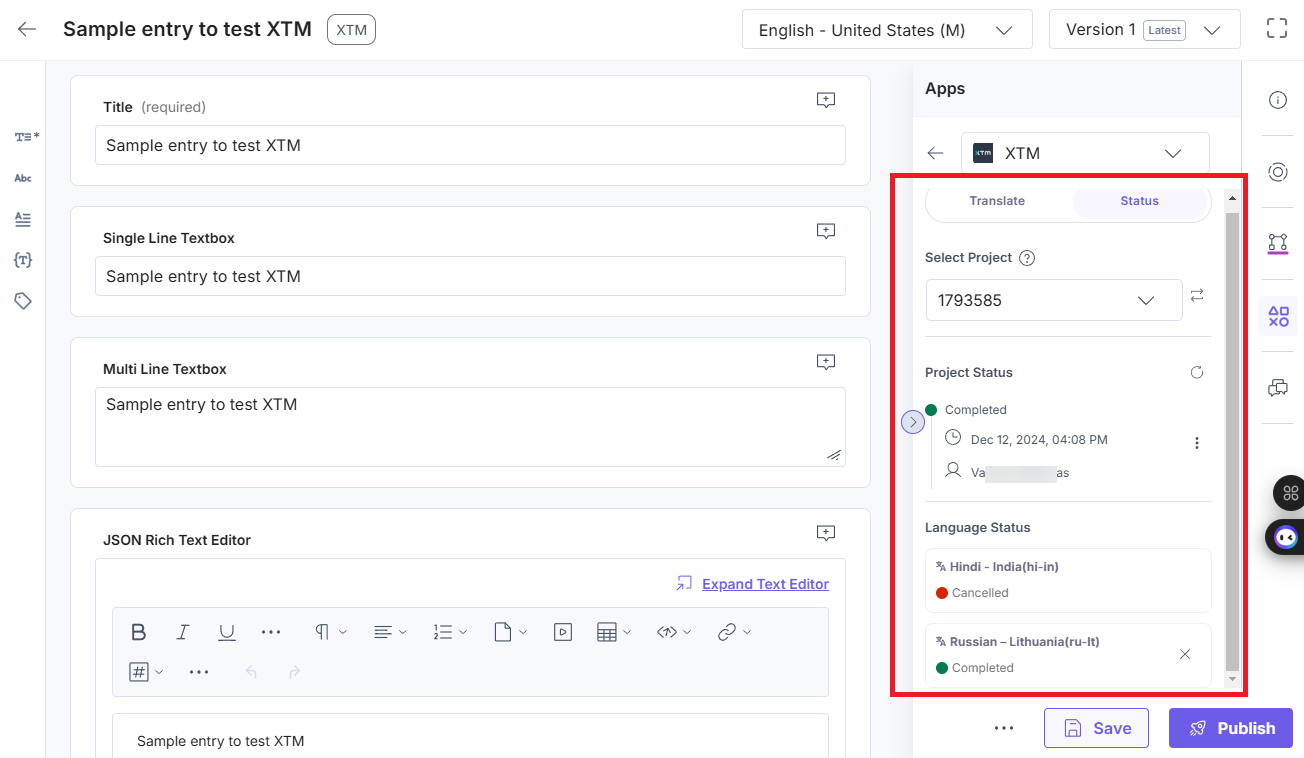This screenshot has height=758, width=1304.
Task: Add comment on Multi Line Textbox field
Action: 826,362
